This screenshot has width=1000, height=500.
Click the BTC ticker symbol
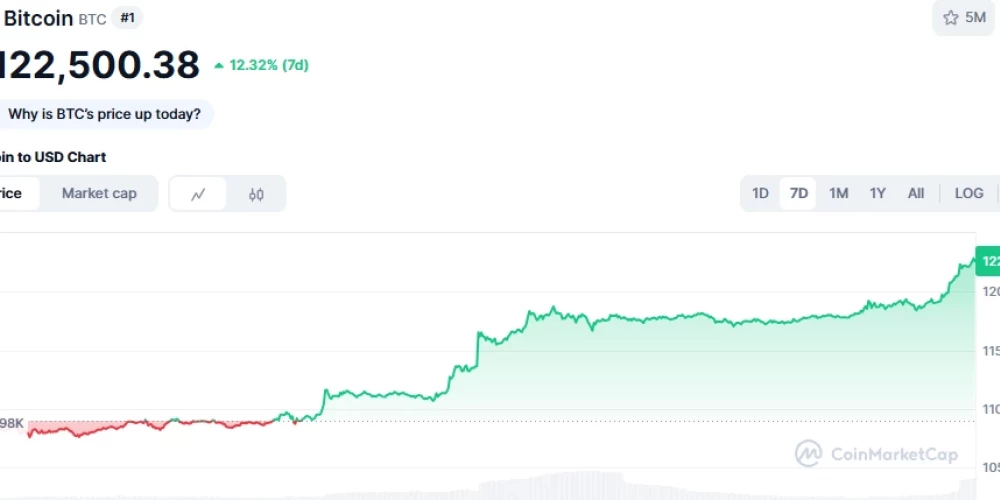92,19
